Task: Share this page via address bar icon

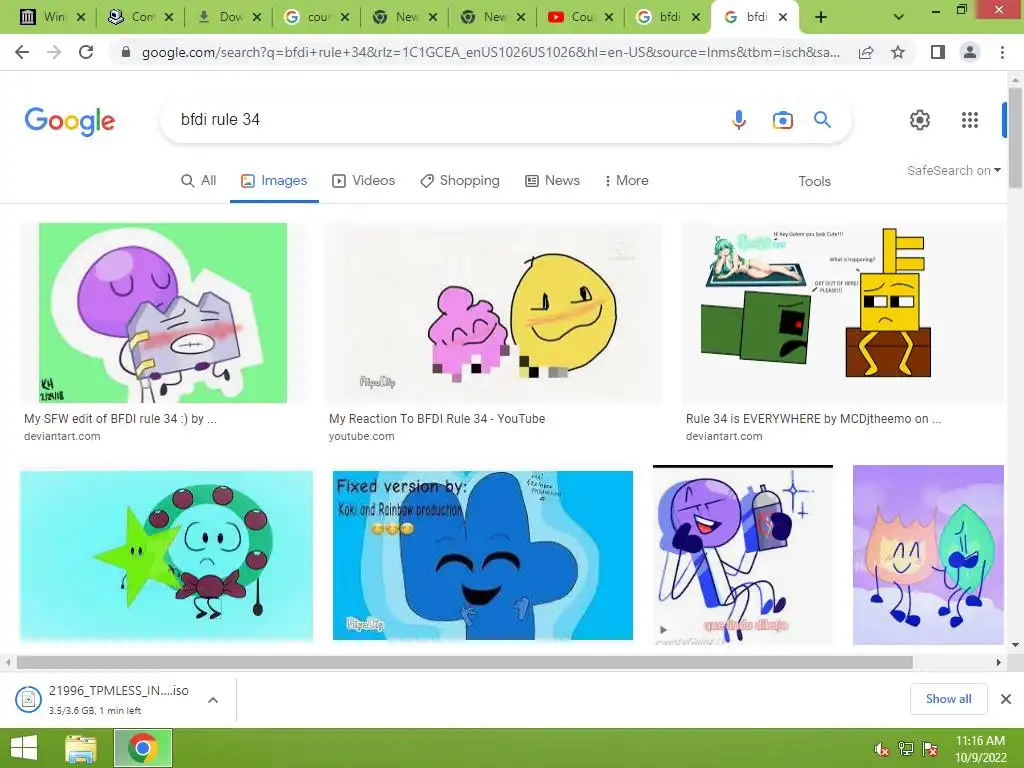Action: (x=866, y=52)
